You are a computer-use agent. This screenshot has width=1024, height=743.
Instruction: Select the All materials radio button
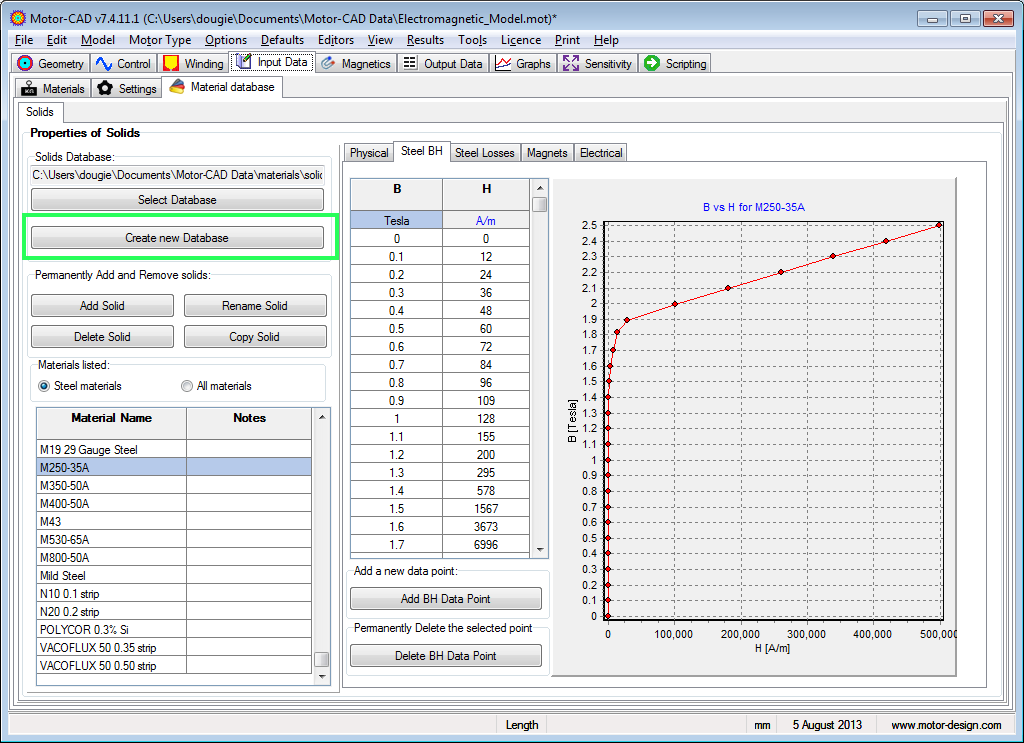pyautogui.click(x=187, y=386)
